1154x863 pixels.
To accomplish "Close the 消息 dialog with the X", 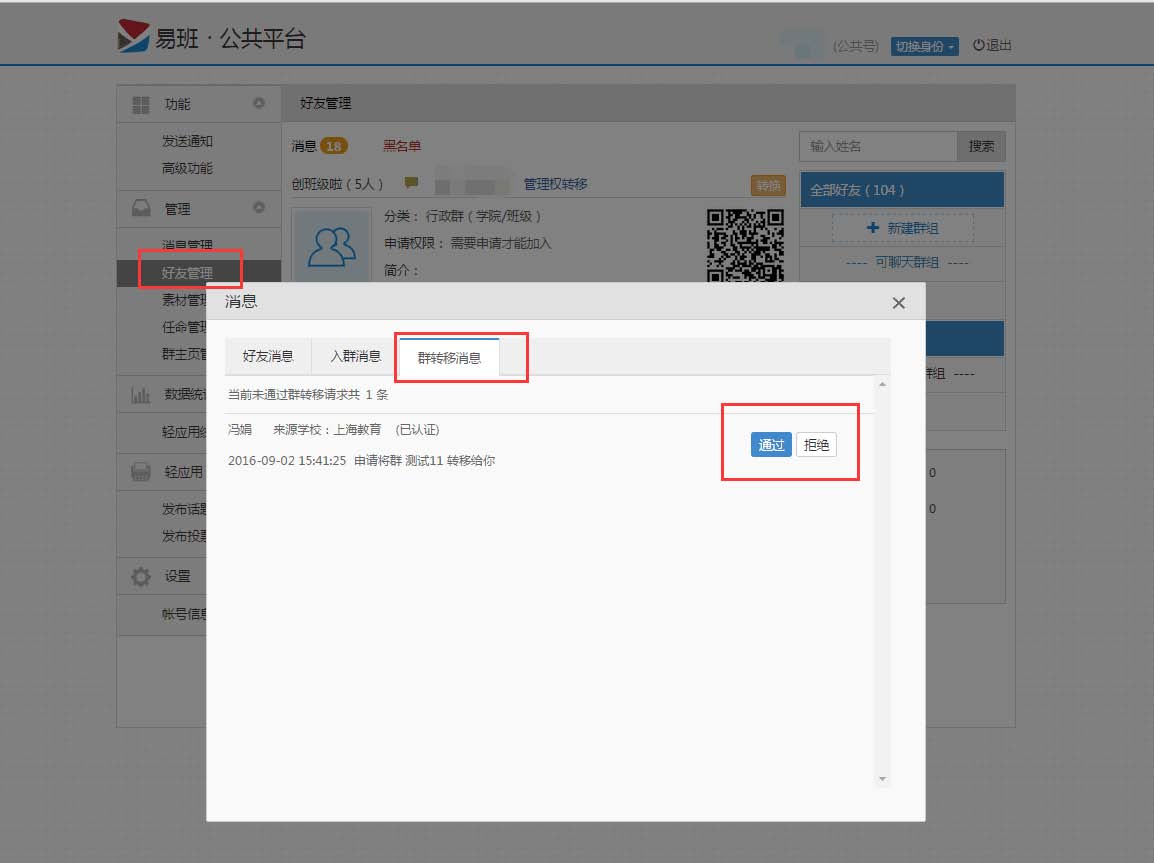I will tap(898, 303).
